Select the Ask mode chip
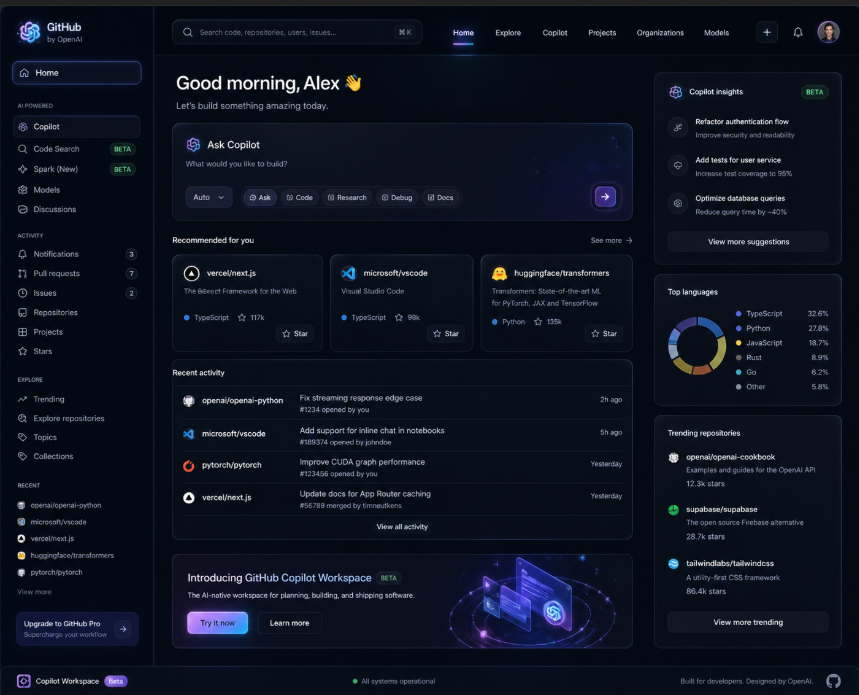The height and width of the screenshot is (695, 859). pyautogui.click(x=260, y=198)
